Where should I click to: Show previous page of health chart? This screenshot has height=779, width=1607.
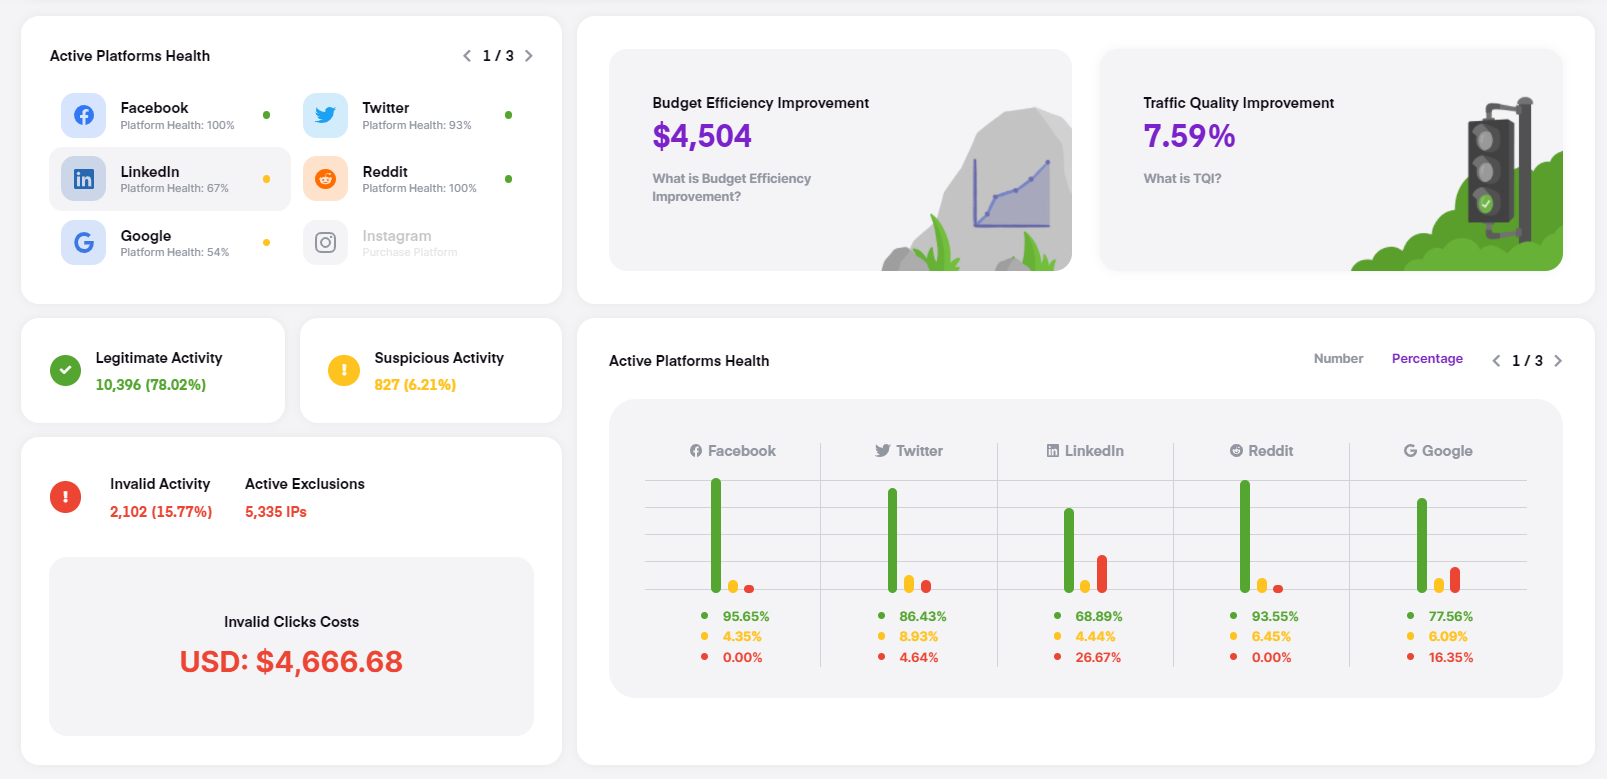point(1496,361)
